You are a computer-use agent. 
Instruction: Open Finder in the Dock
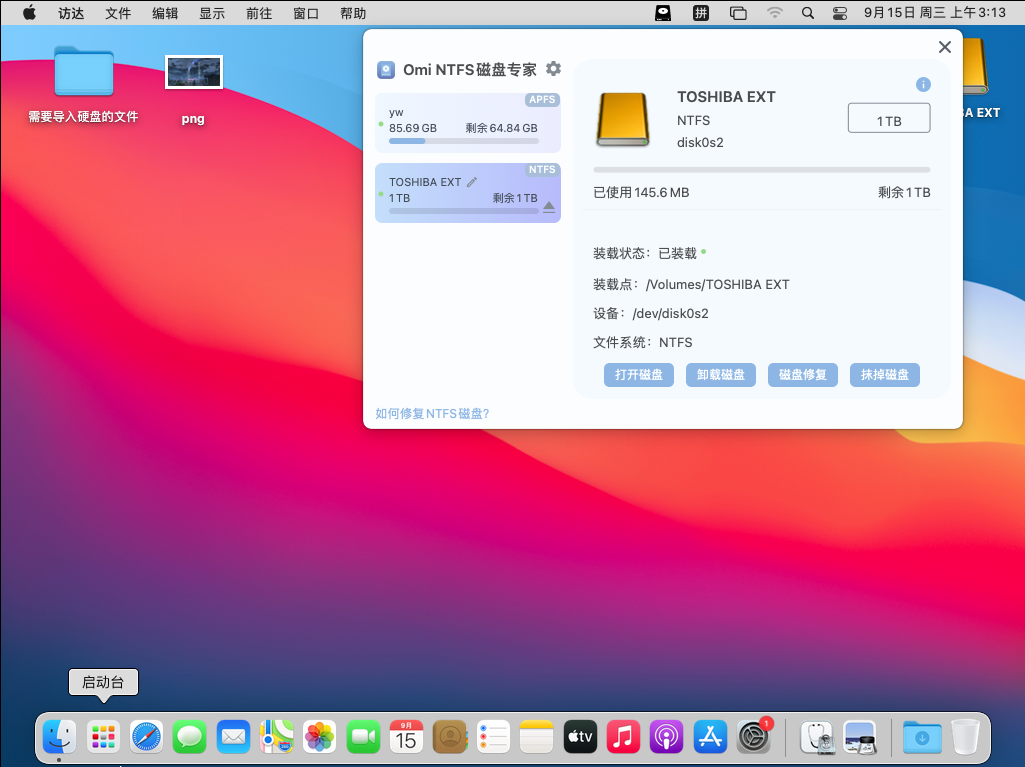click(59, 738)
